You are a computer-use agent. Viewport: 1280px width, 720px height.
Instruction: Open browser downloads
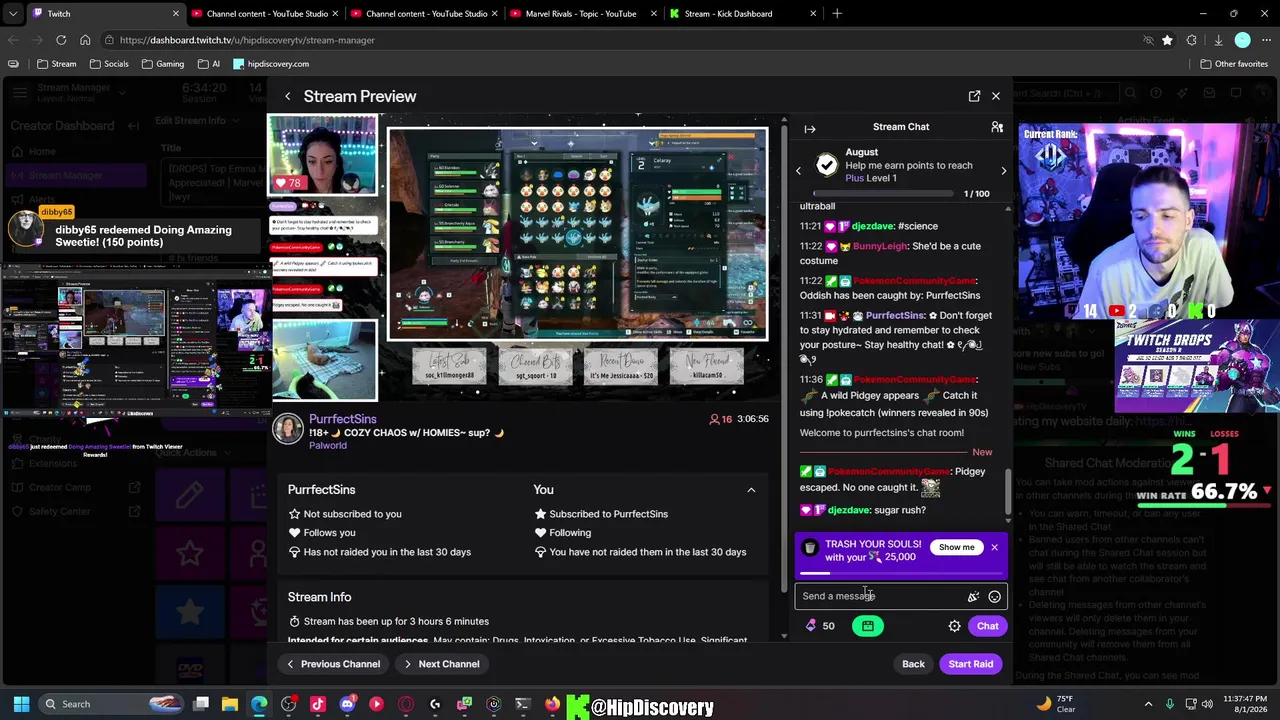[1218, 40]
